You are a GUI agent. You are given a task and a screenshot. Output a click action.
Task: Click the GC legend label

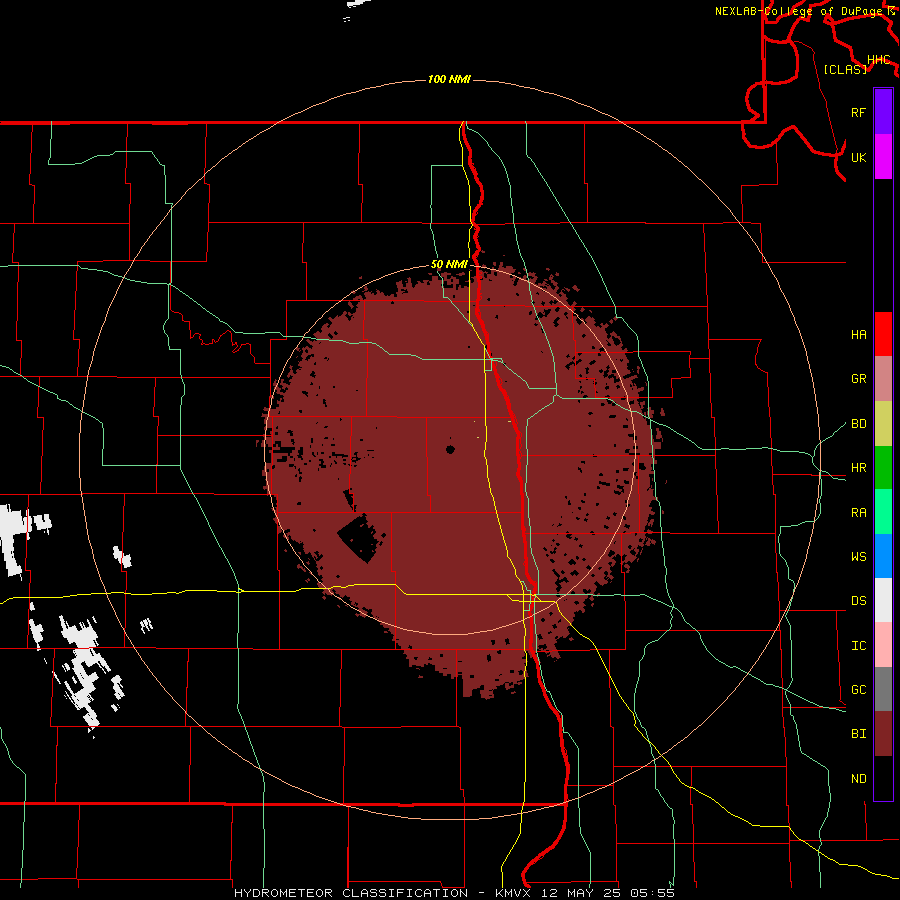858,690
